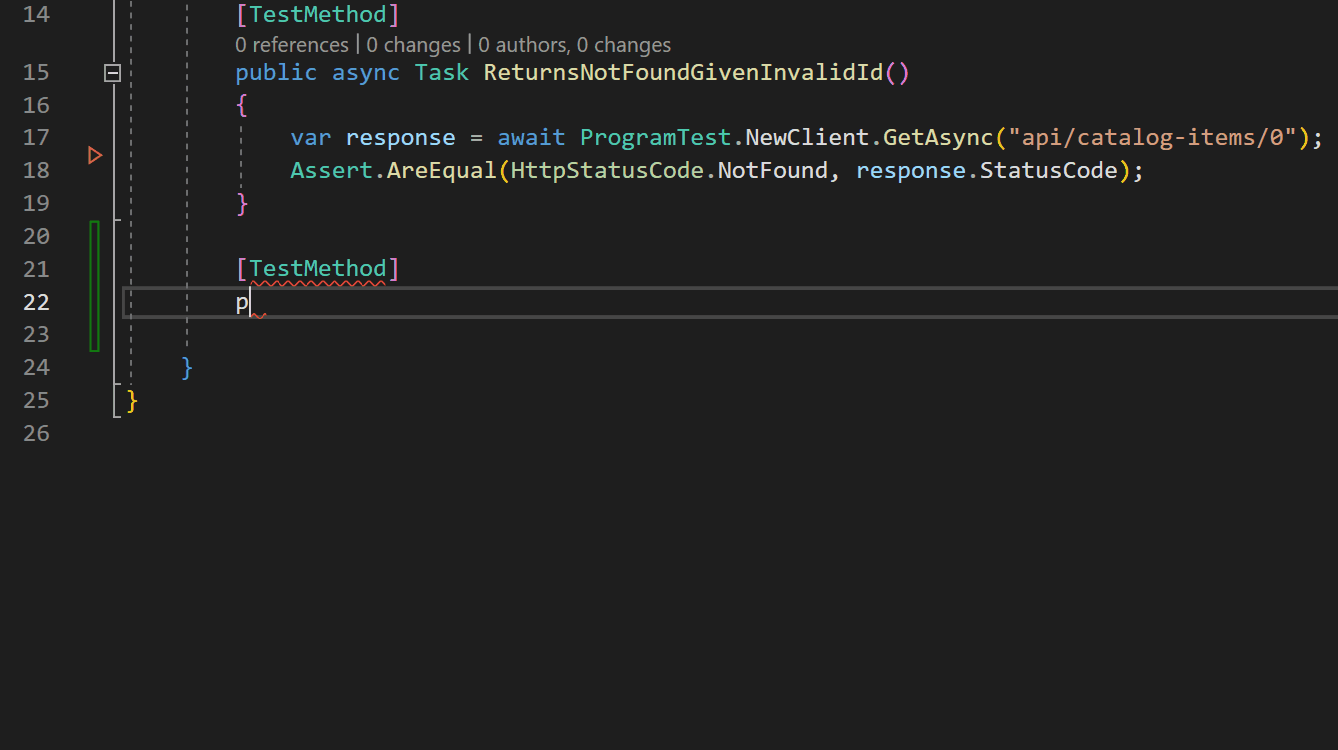Click the [TestMethod] attribute on line 21

click(316, 268)
